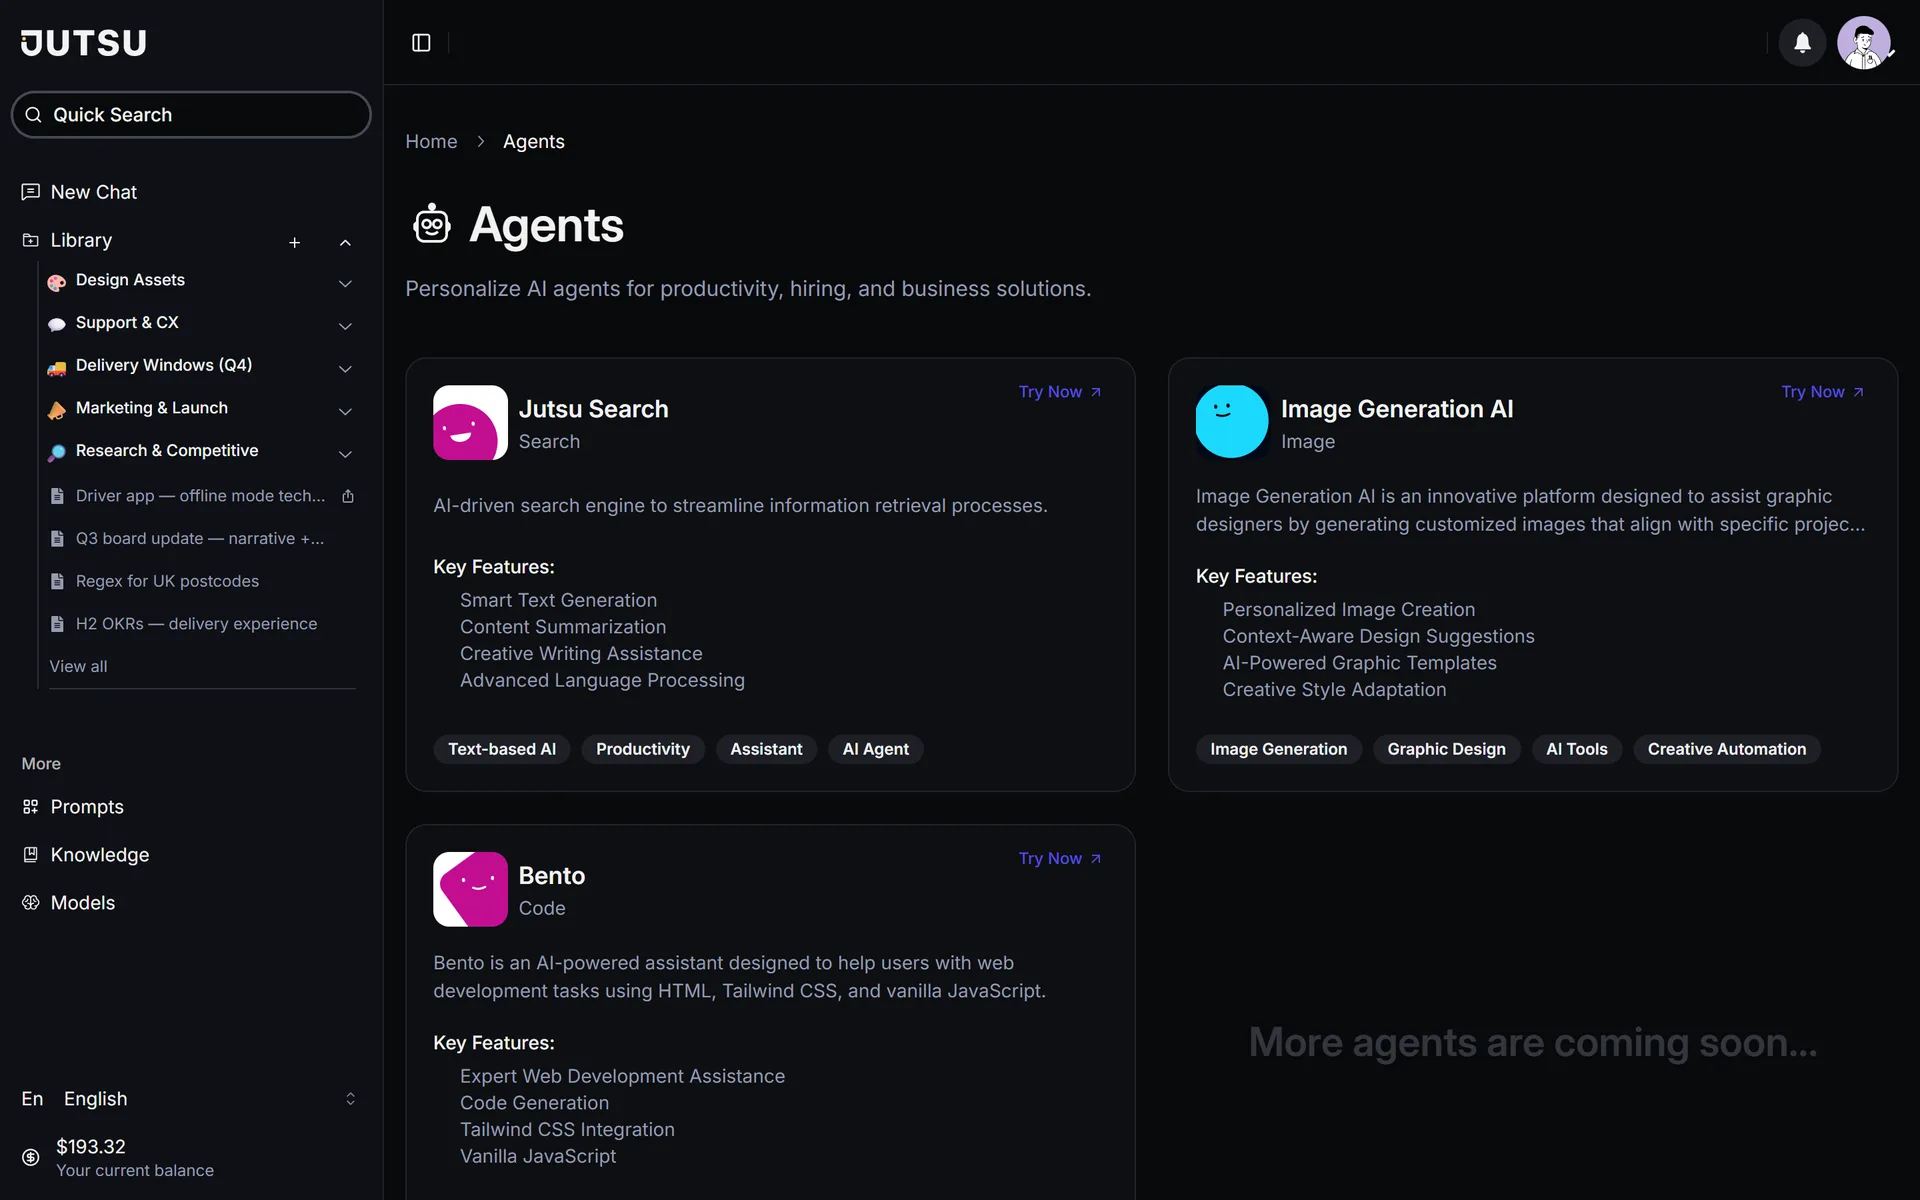Open Knowledge page
Screen dimensions: 1920x1200
point(100,855)
